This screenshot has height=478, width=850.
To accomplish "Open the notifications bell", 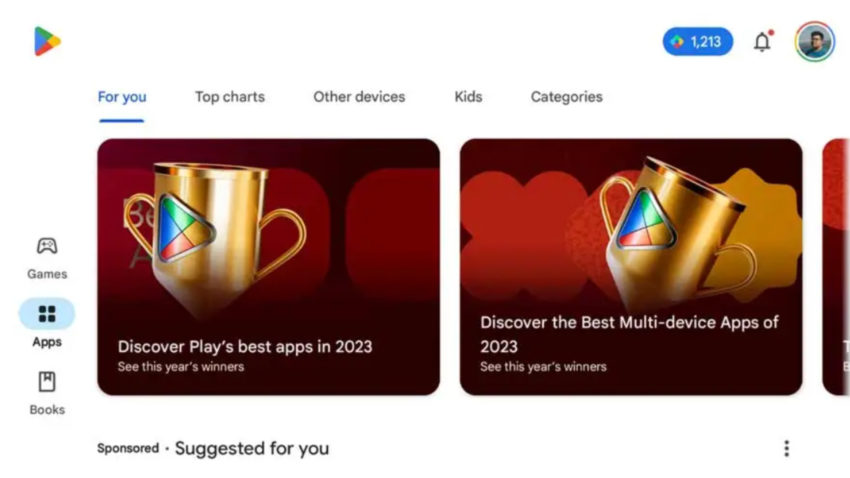I will pos(763,41).
